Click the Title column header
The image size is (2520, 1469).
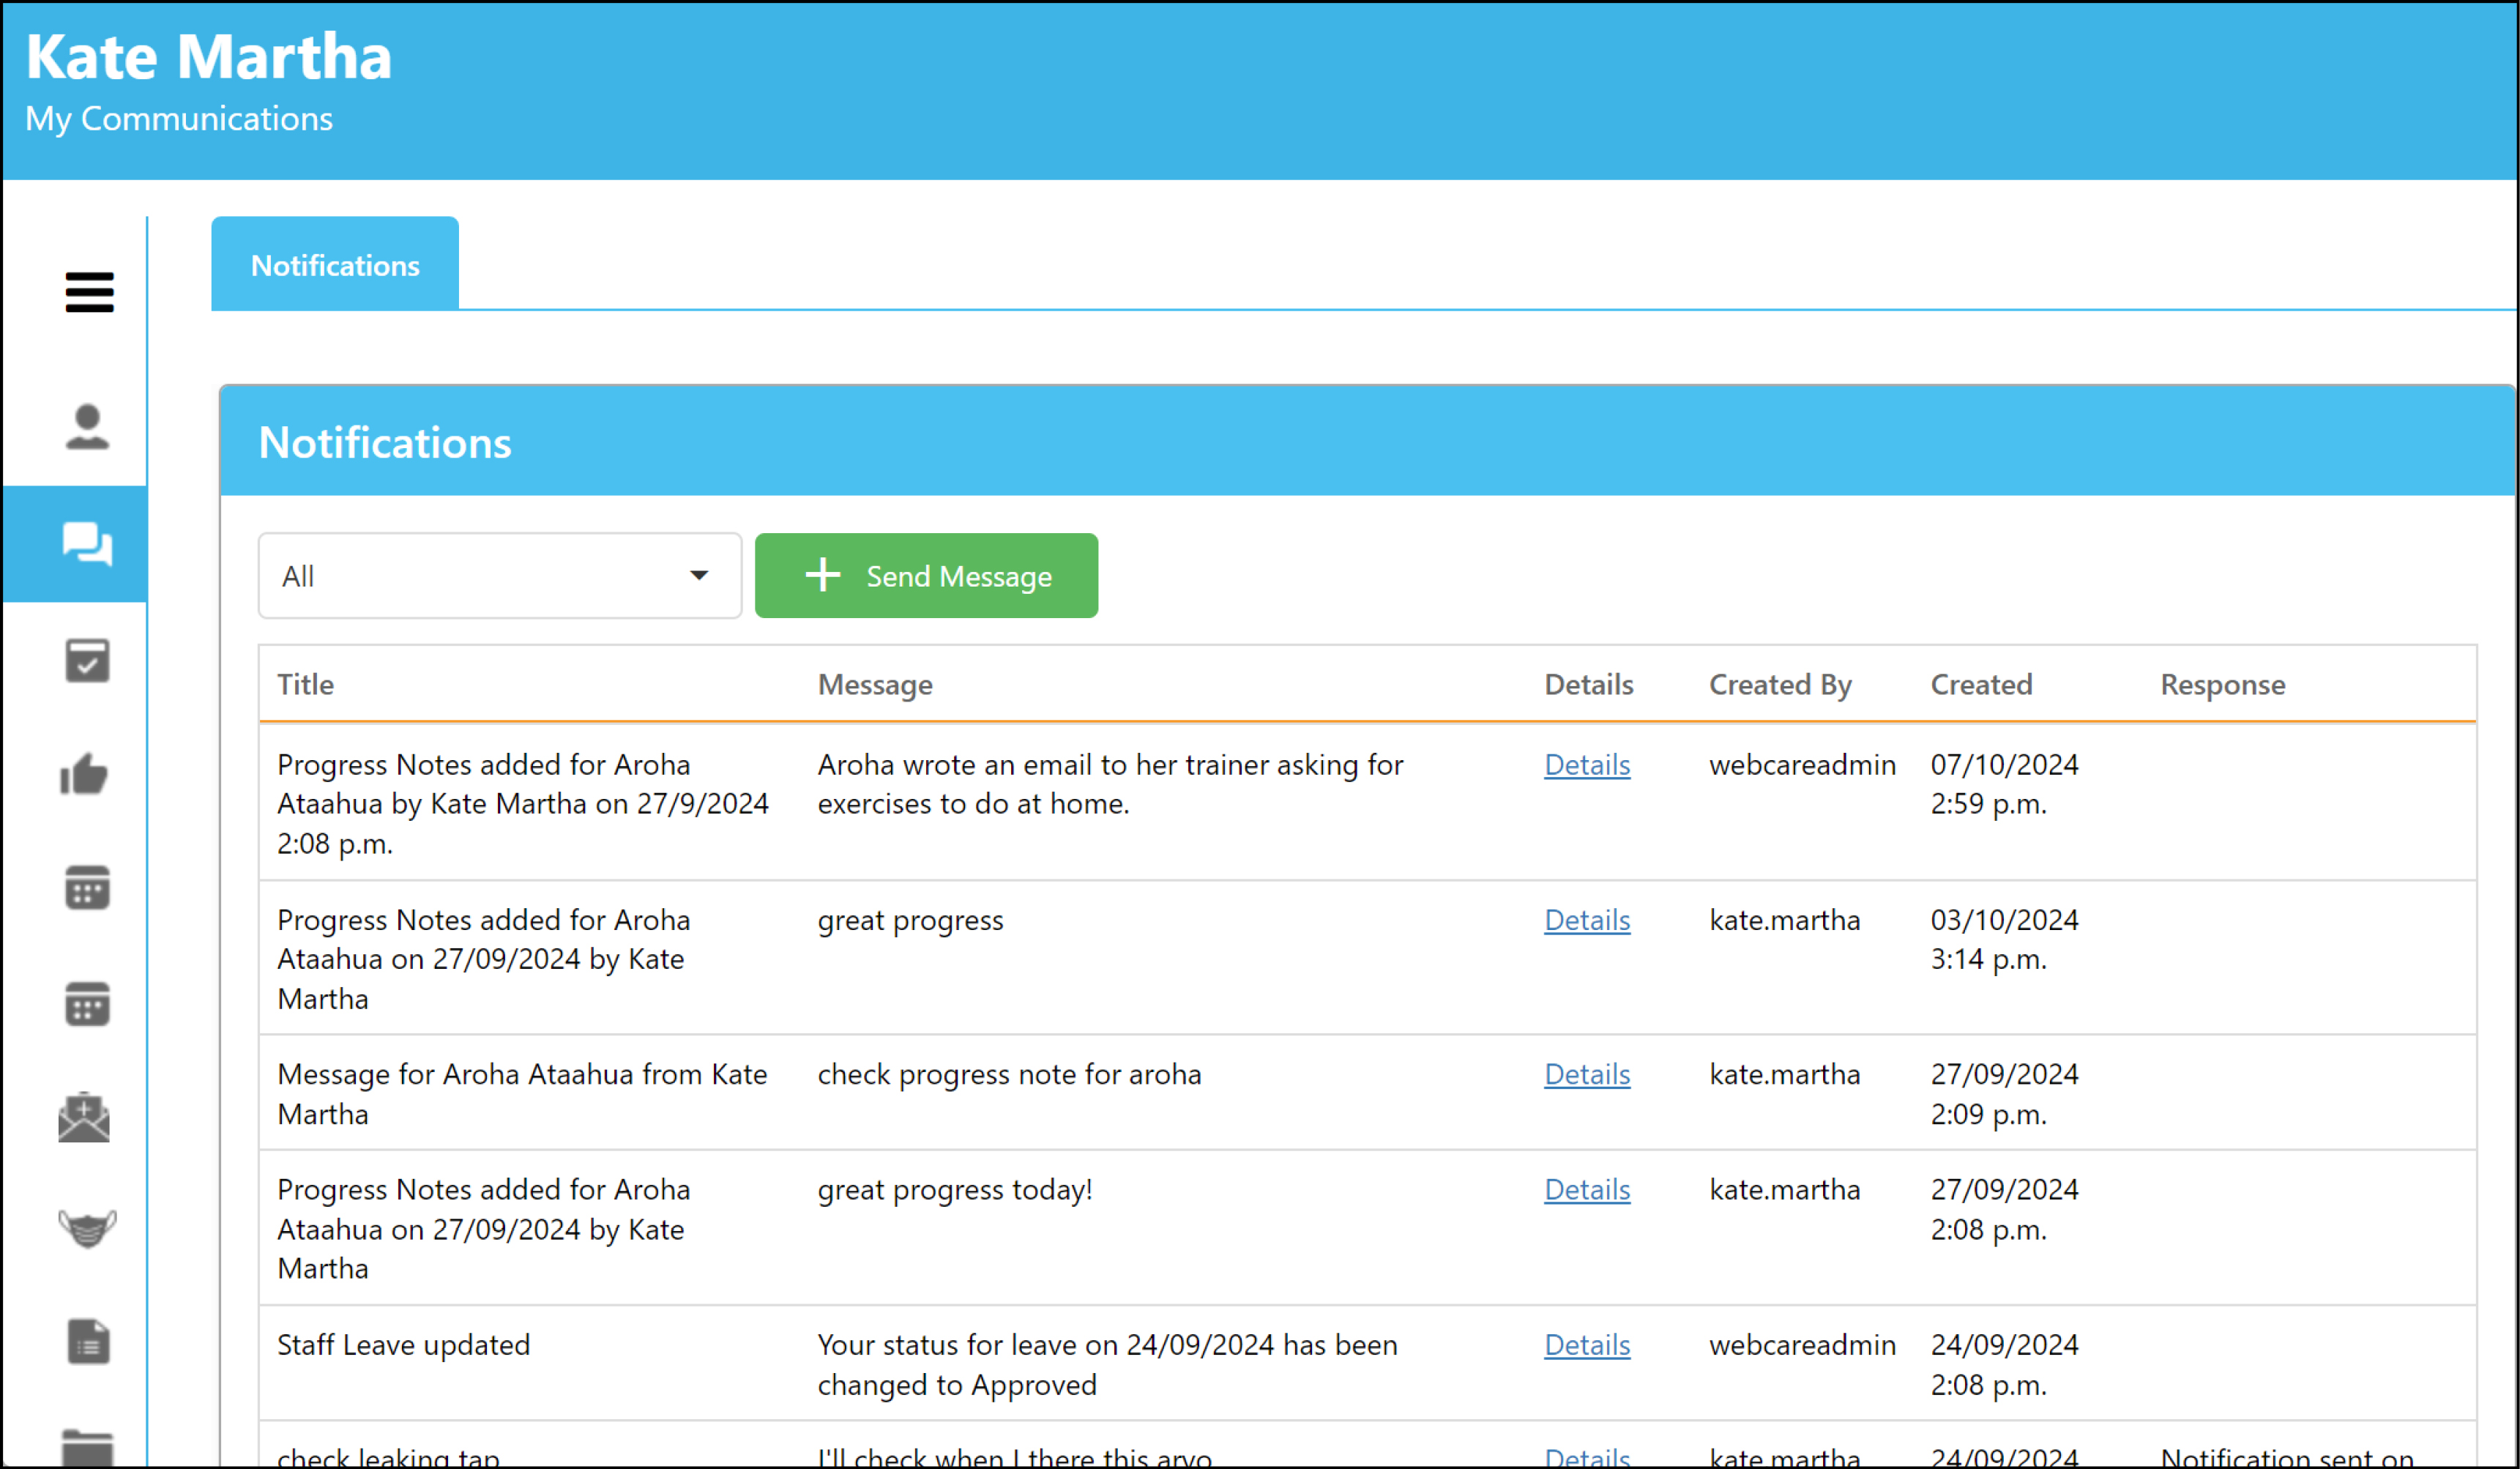pos(306,685)
